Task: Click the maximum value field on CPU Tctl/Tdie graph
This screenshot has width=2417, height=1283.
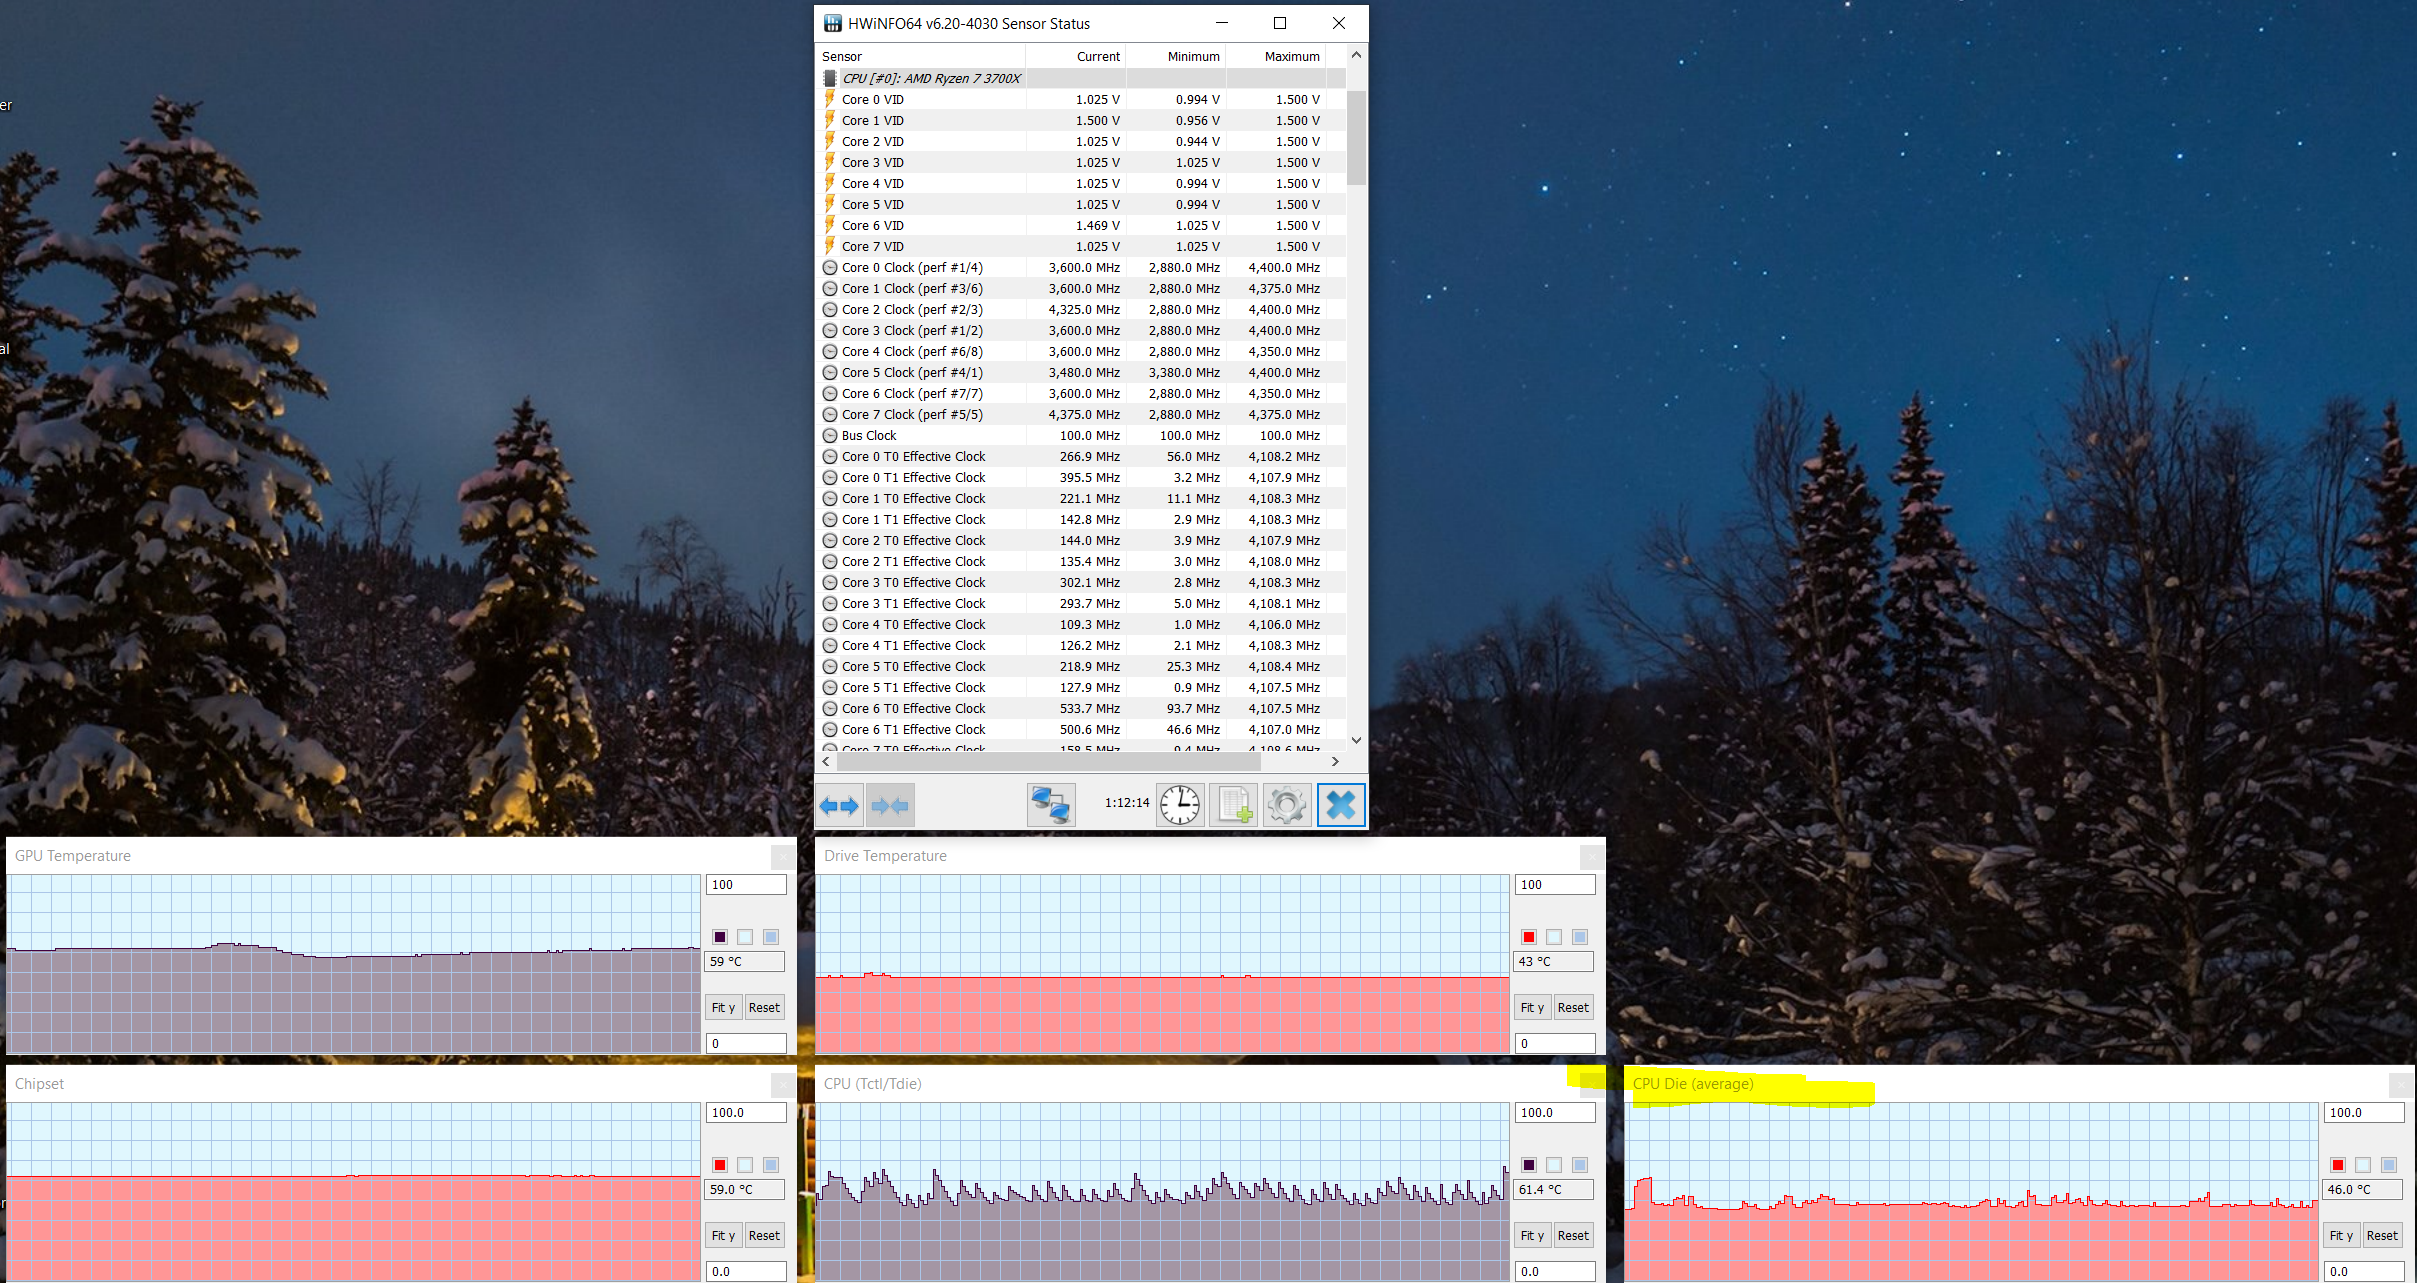Action: [1553, 1113]
